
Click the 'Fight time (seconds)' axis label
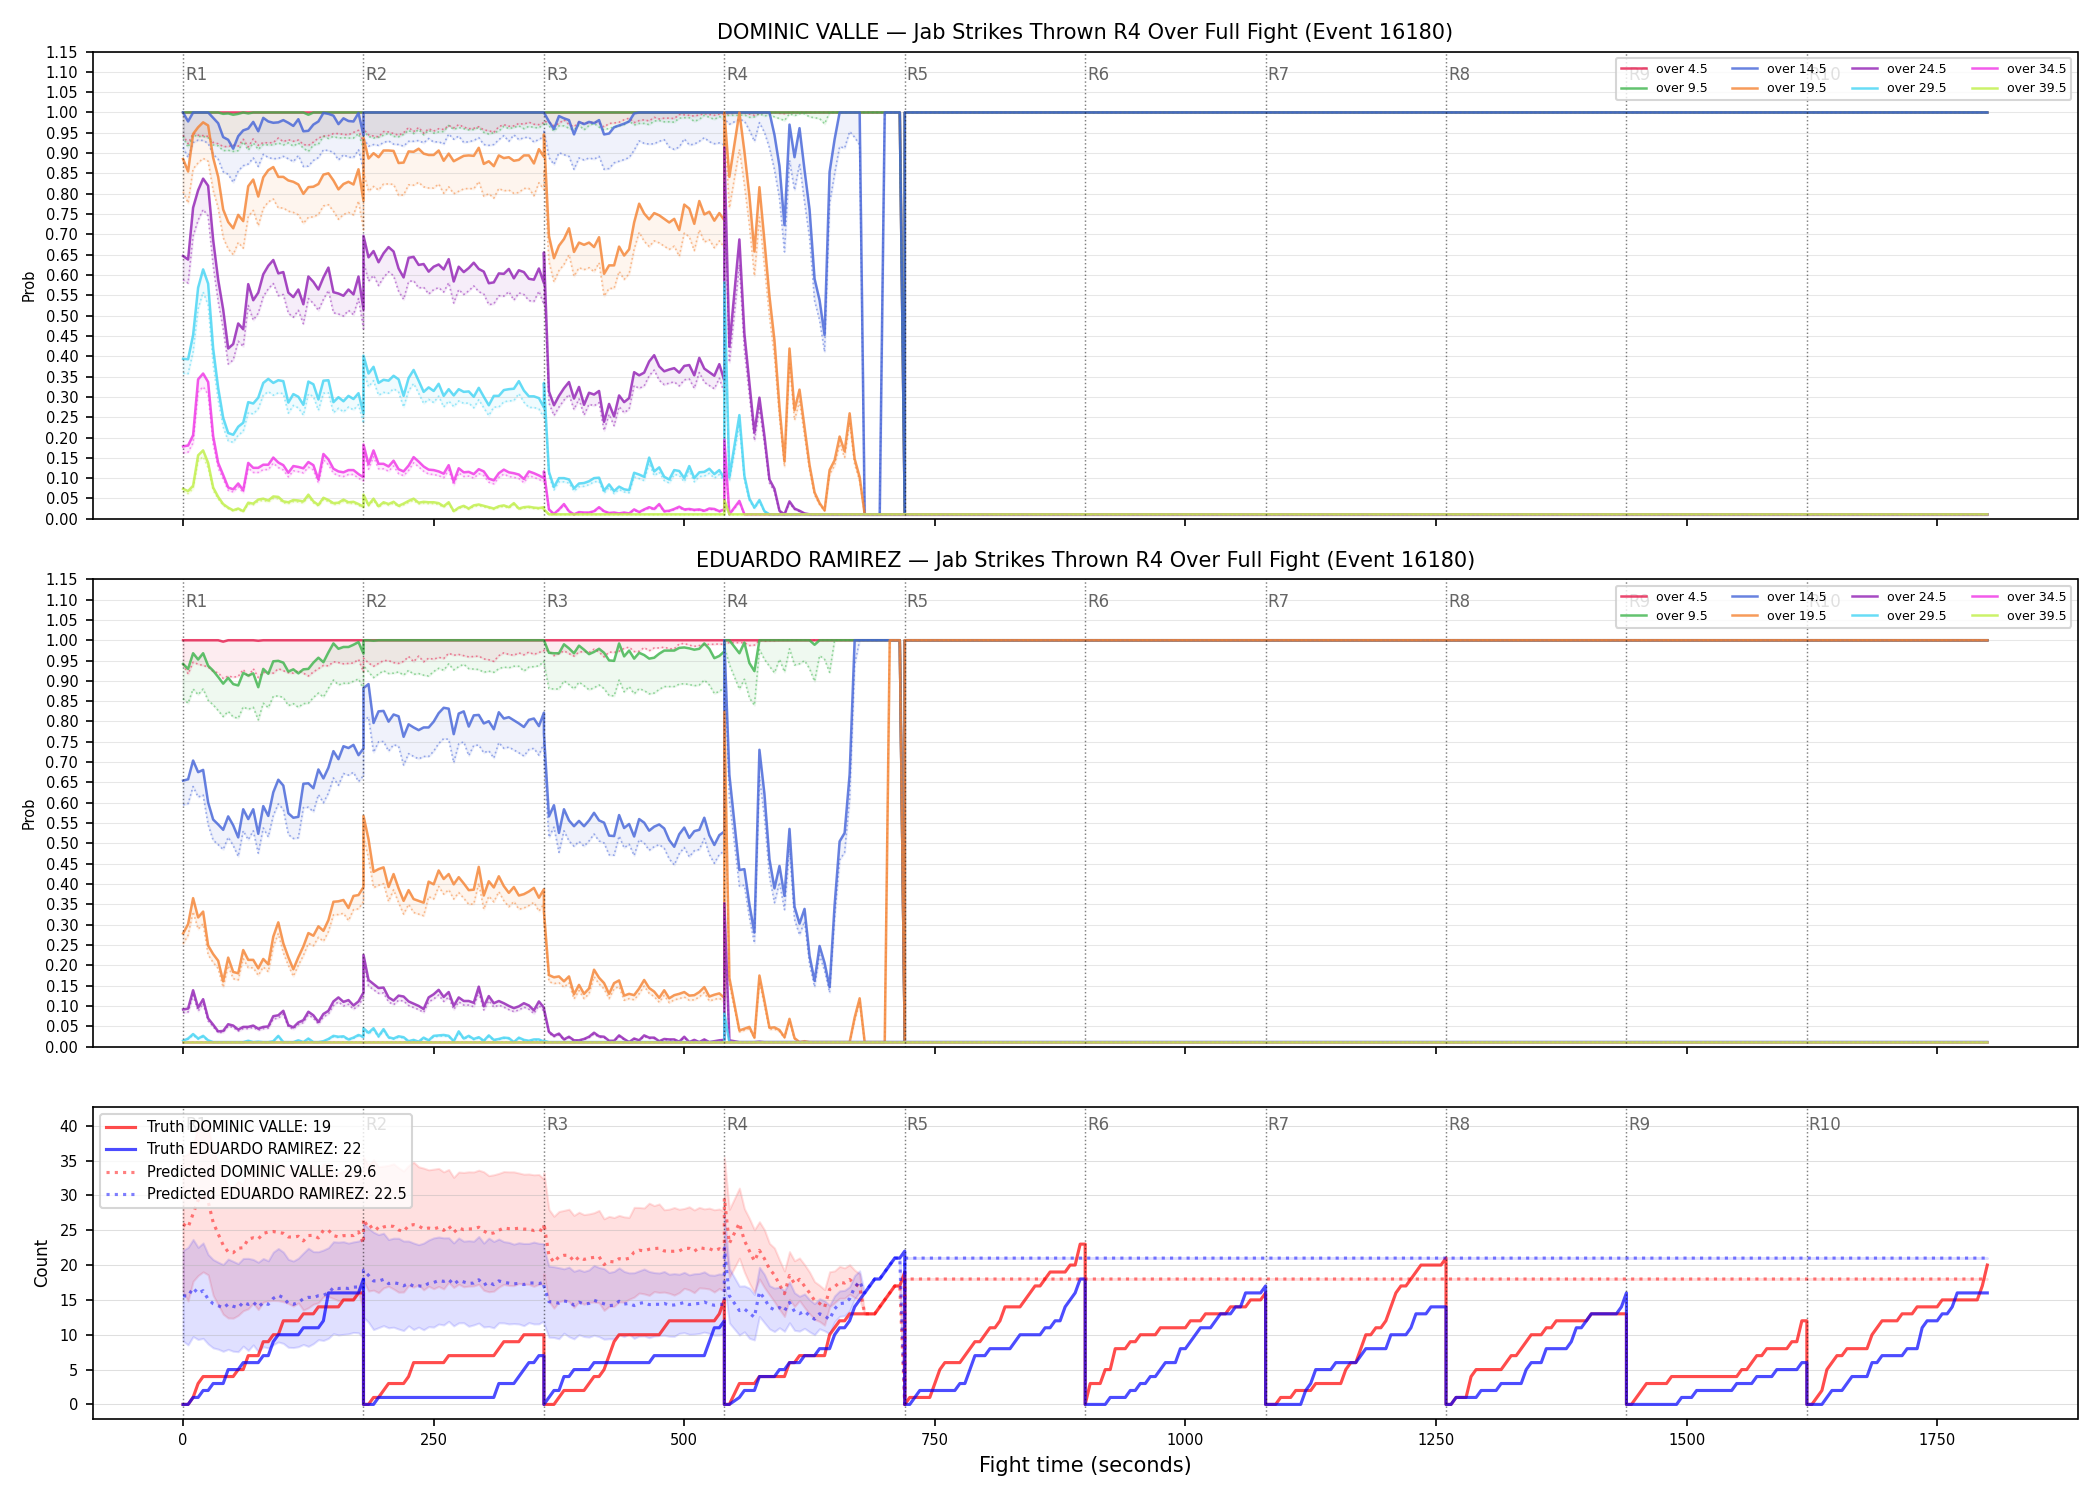[1085, 1465]
